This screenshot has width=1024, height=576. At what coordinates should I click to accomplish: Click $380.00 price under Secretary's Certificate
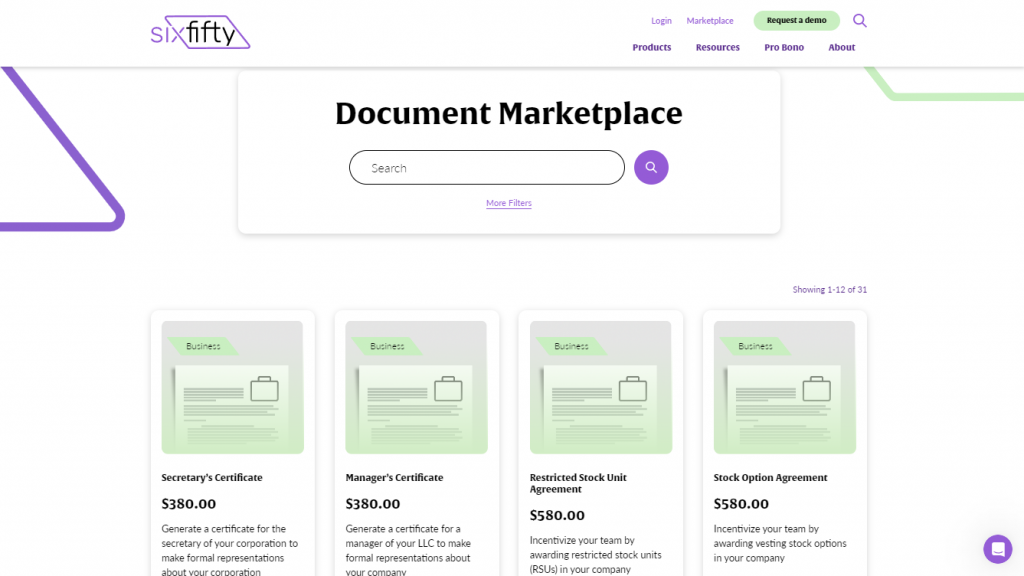(188, 504)
